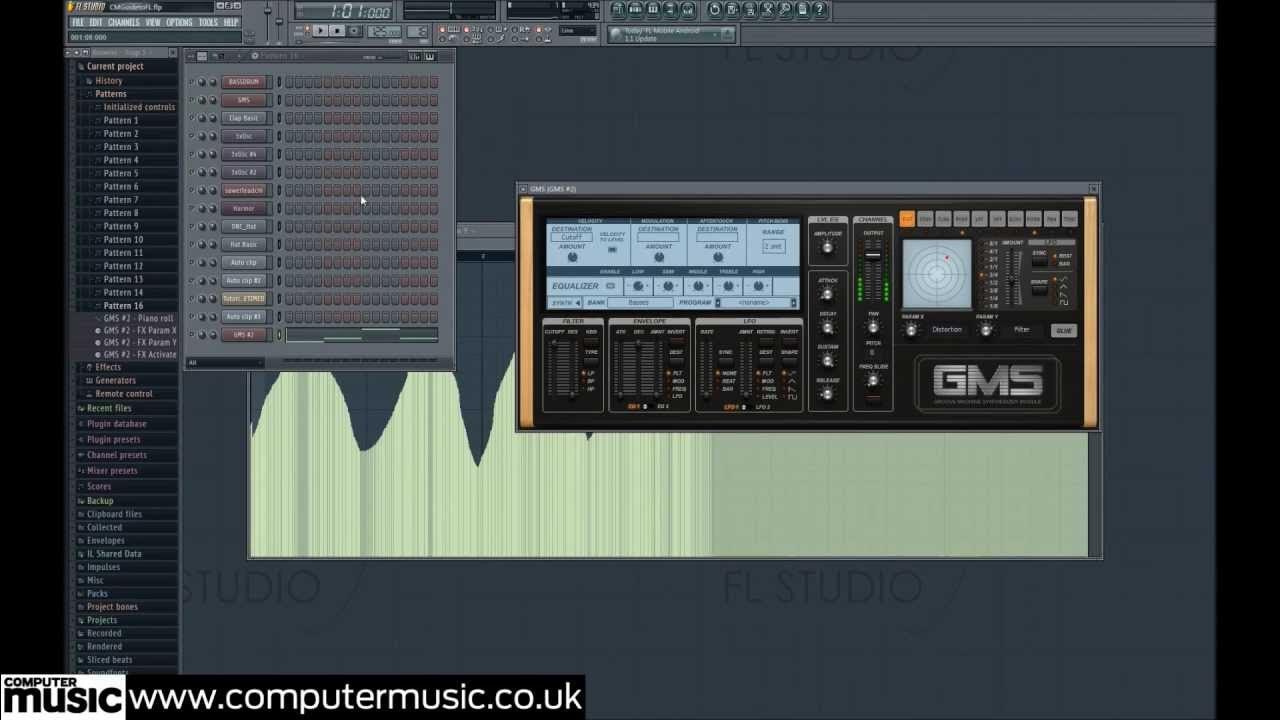The height and width of the screenshot is (720, 1280).
Task: Click the GMS filter Cutoff slider
Action: coord(554,367)
